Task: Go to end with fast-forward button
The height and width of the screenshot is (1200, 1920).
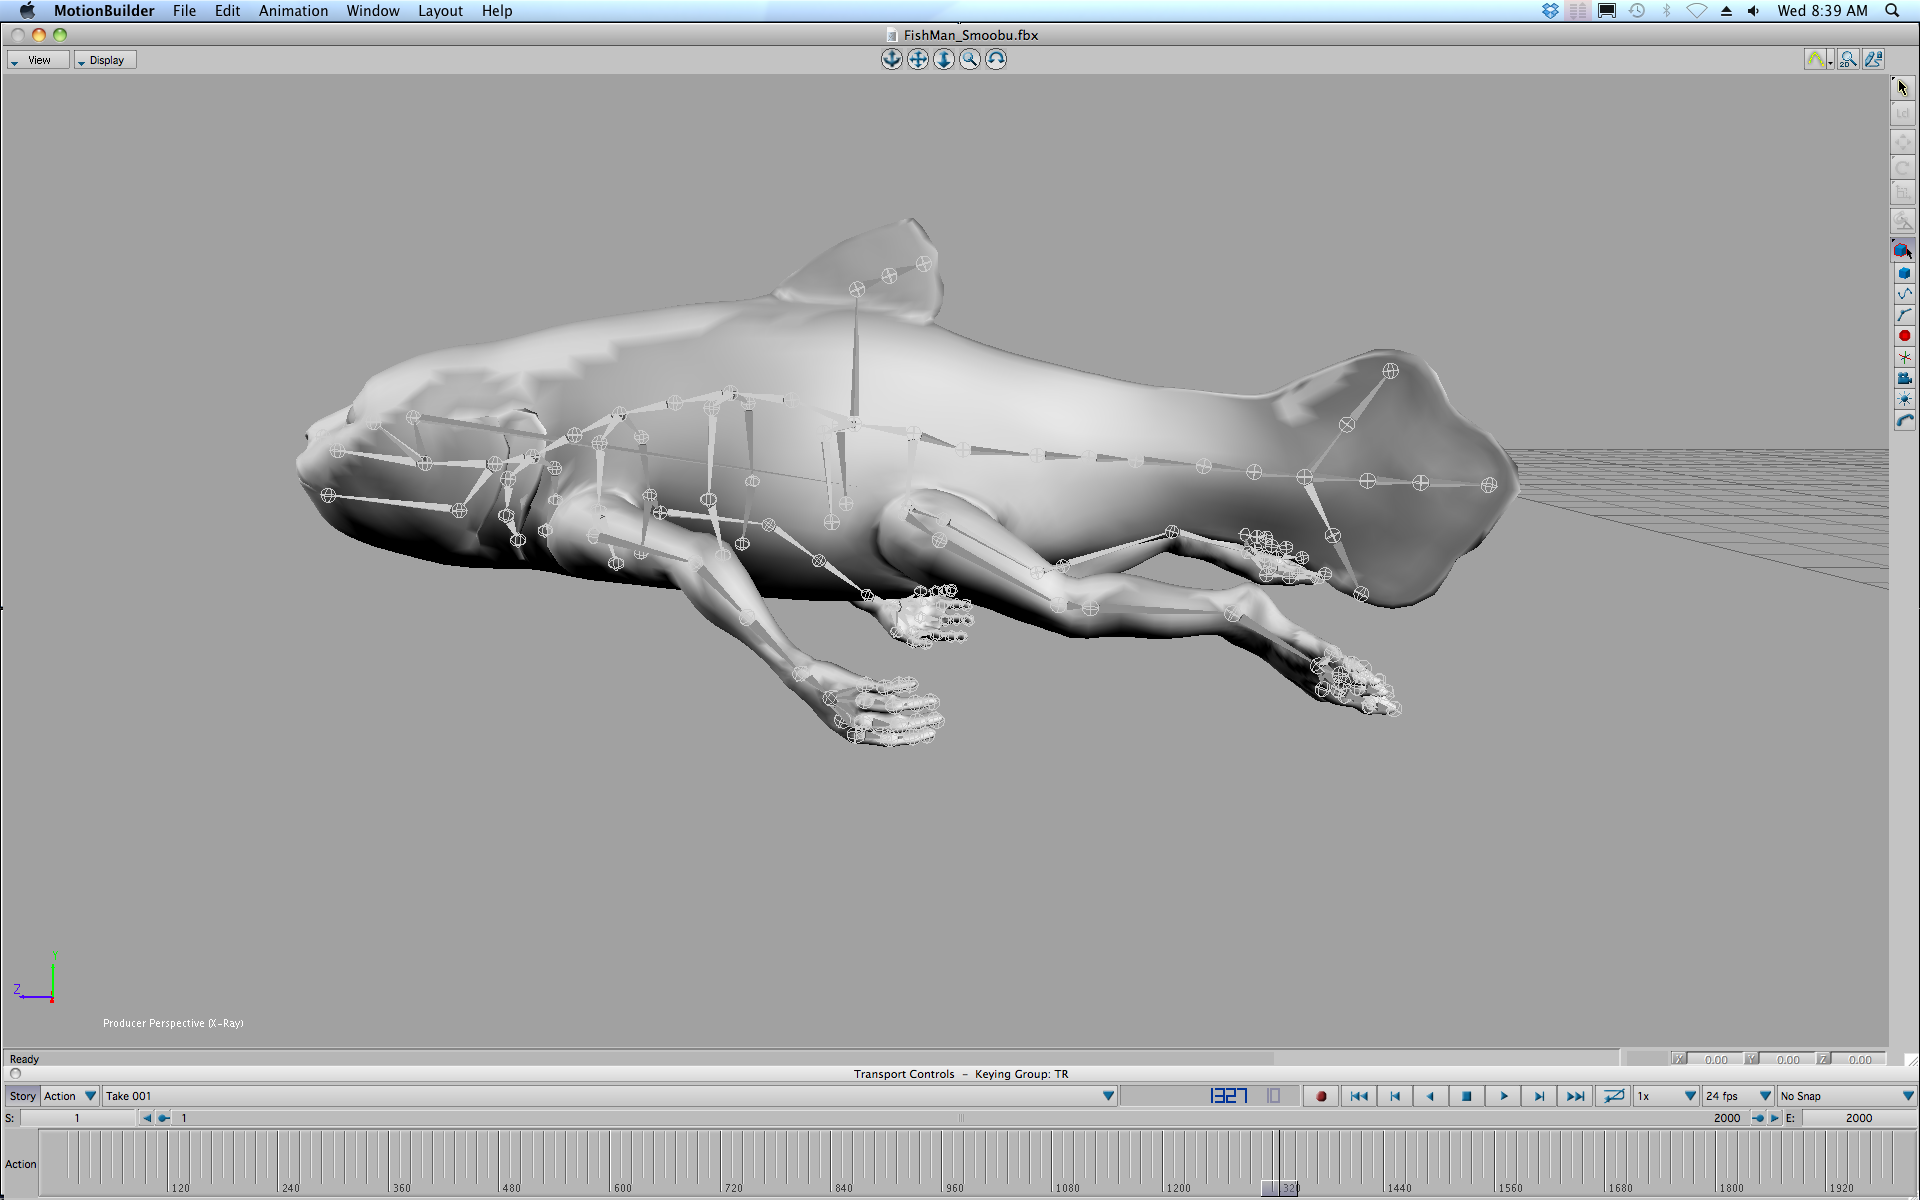Action: coord(1575,1096)
